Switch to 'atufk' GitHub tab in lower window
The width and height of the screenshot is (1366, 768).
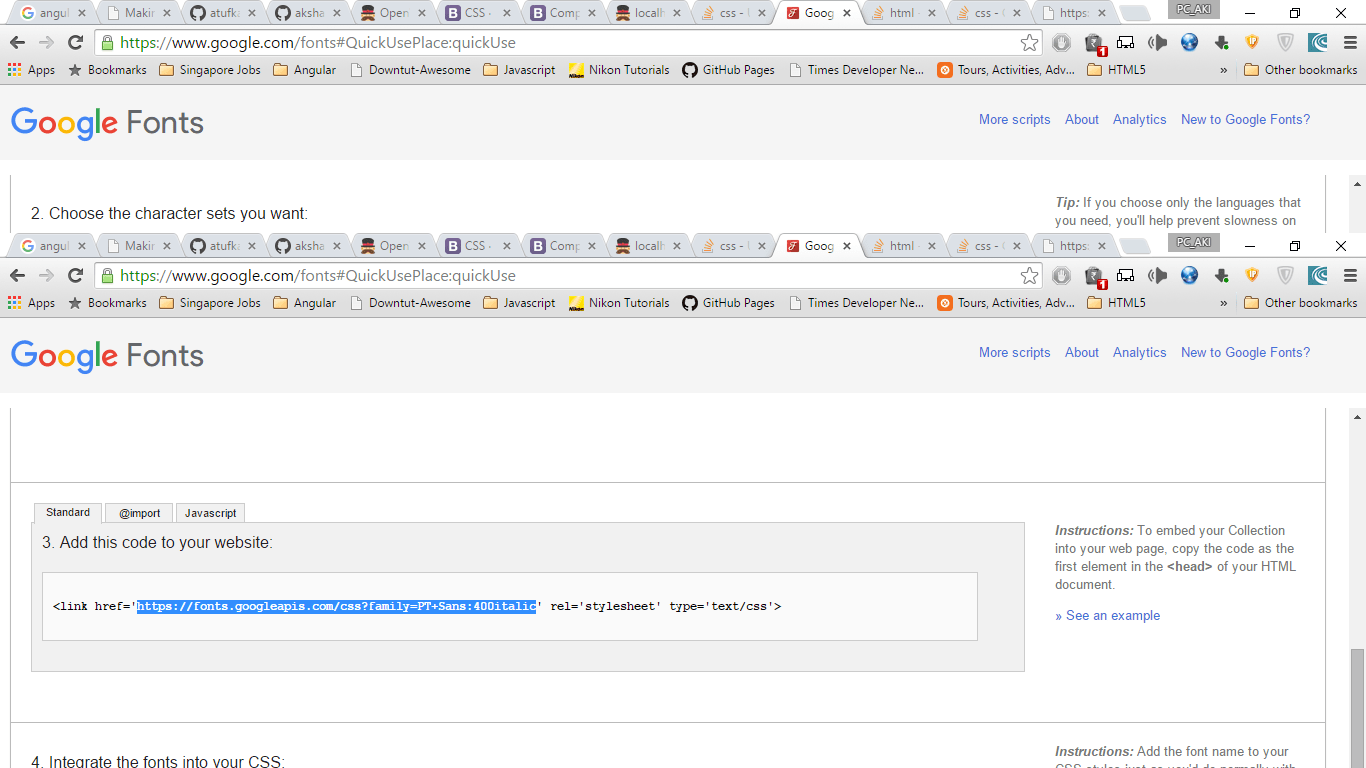click(x=224, y=246)
